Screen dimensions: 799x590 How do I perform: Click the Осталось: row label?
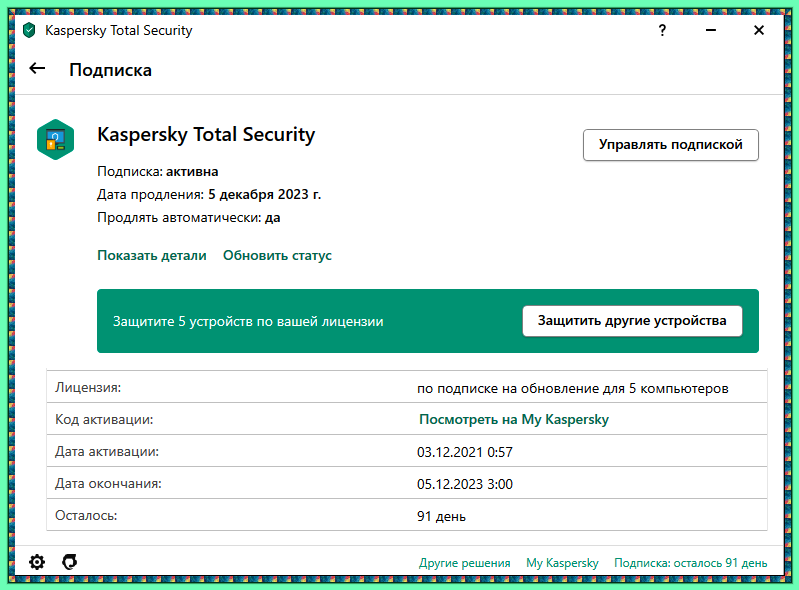[x=86, y=516]
